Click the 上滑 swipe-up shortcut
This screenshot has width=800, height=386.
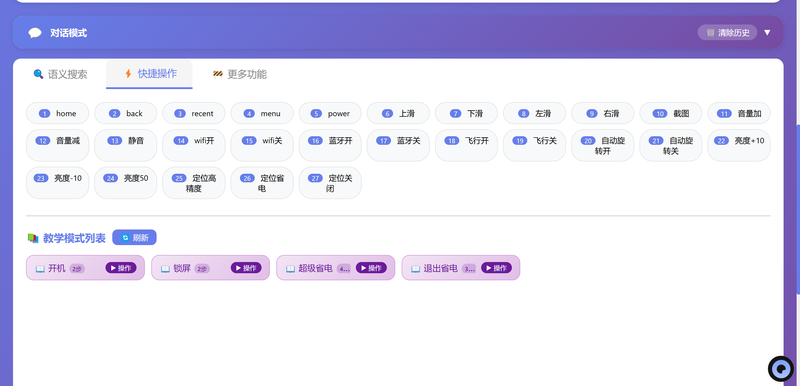pyautogui.click(x=398, y=113)
